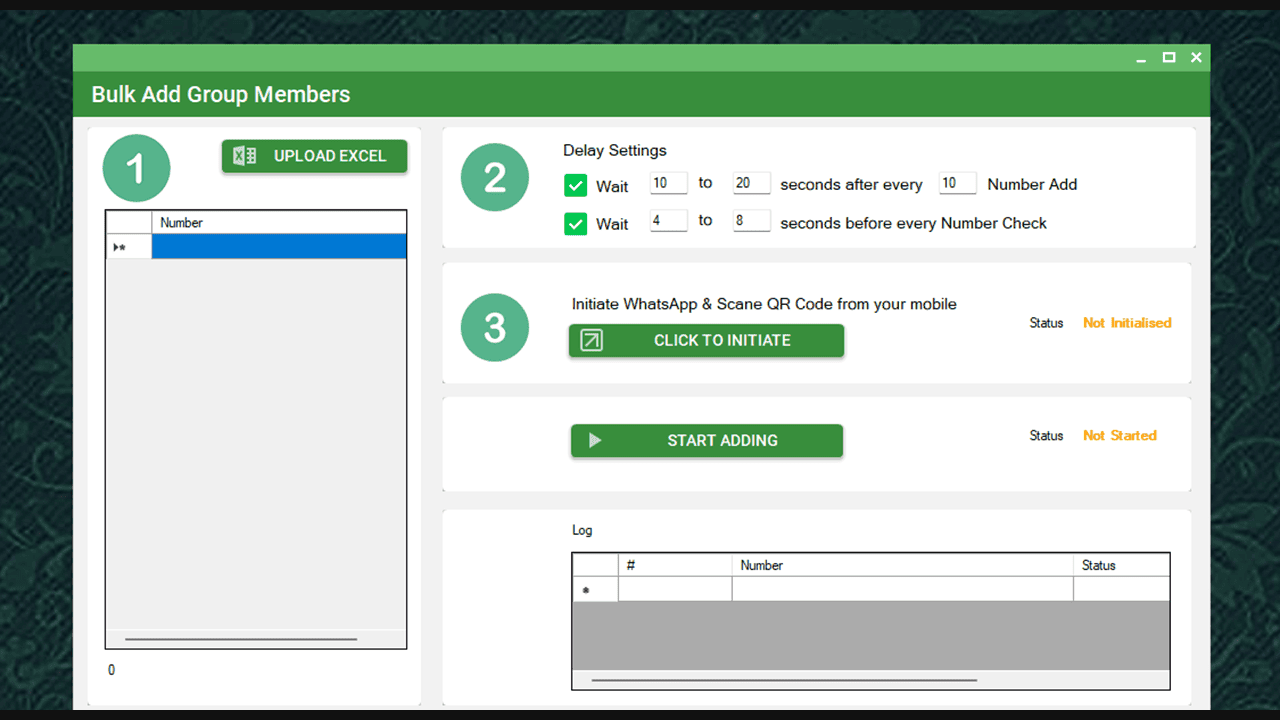
Task: Click the Status column header in Log
Action: point(1120,565)
